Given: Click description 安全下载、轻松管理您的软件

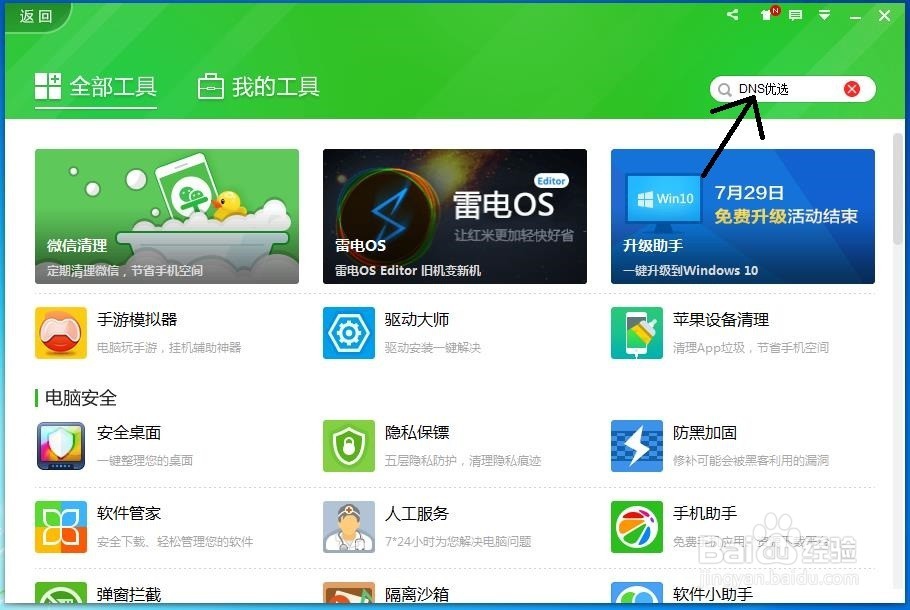Looking at the screenshot, I should pyautogui.click(x=175, y=542).
